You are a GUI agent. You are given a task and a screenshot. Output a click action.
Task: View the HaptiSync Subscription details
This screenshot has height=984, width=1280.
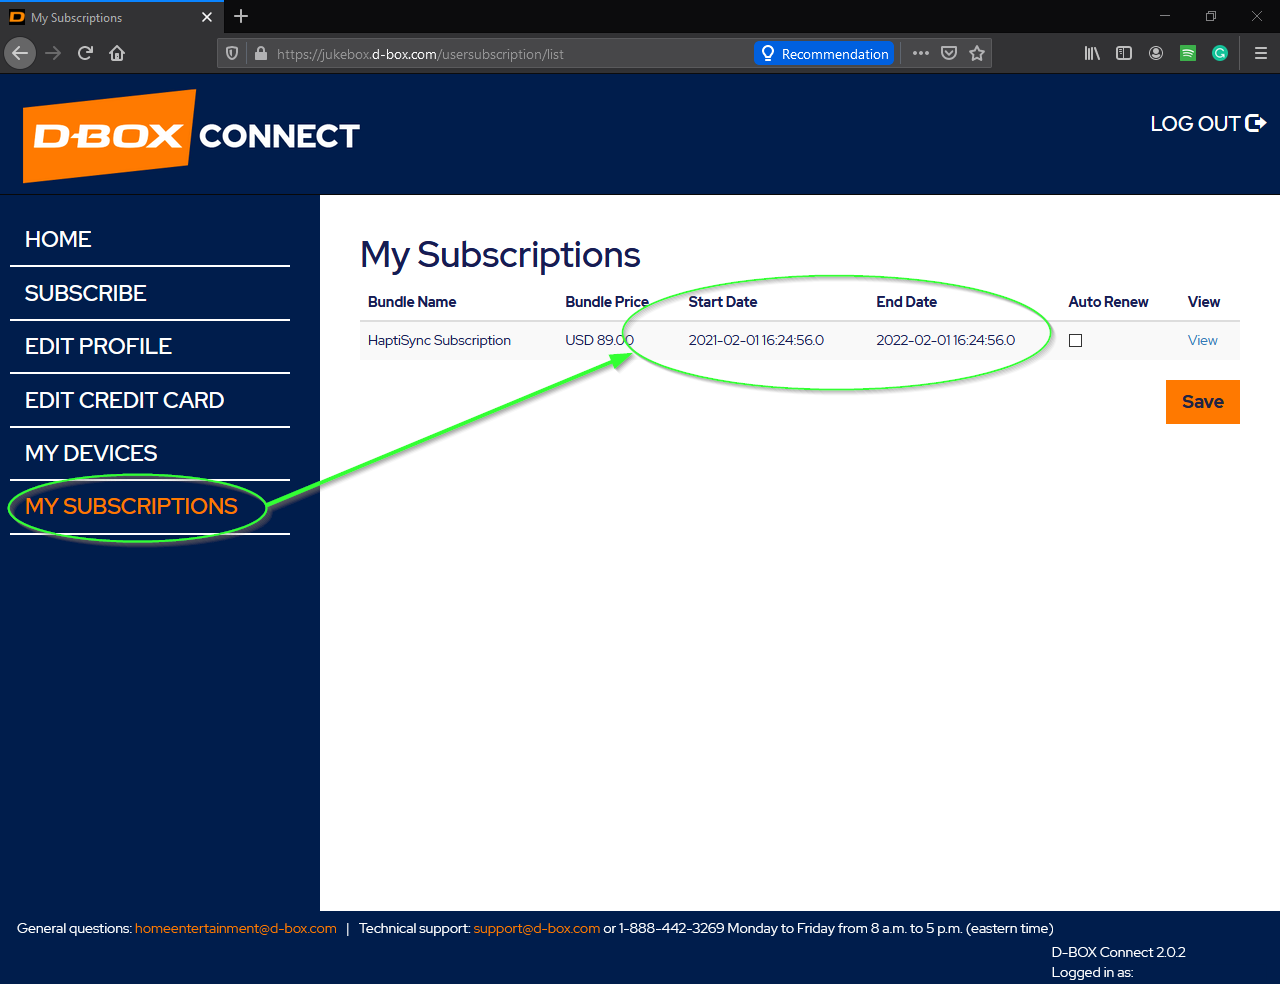[x=1202, y=340]
